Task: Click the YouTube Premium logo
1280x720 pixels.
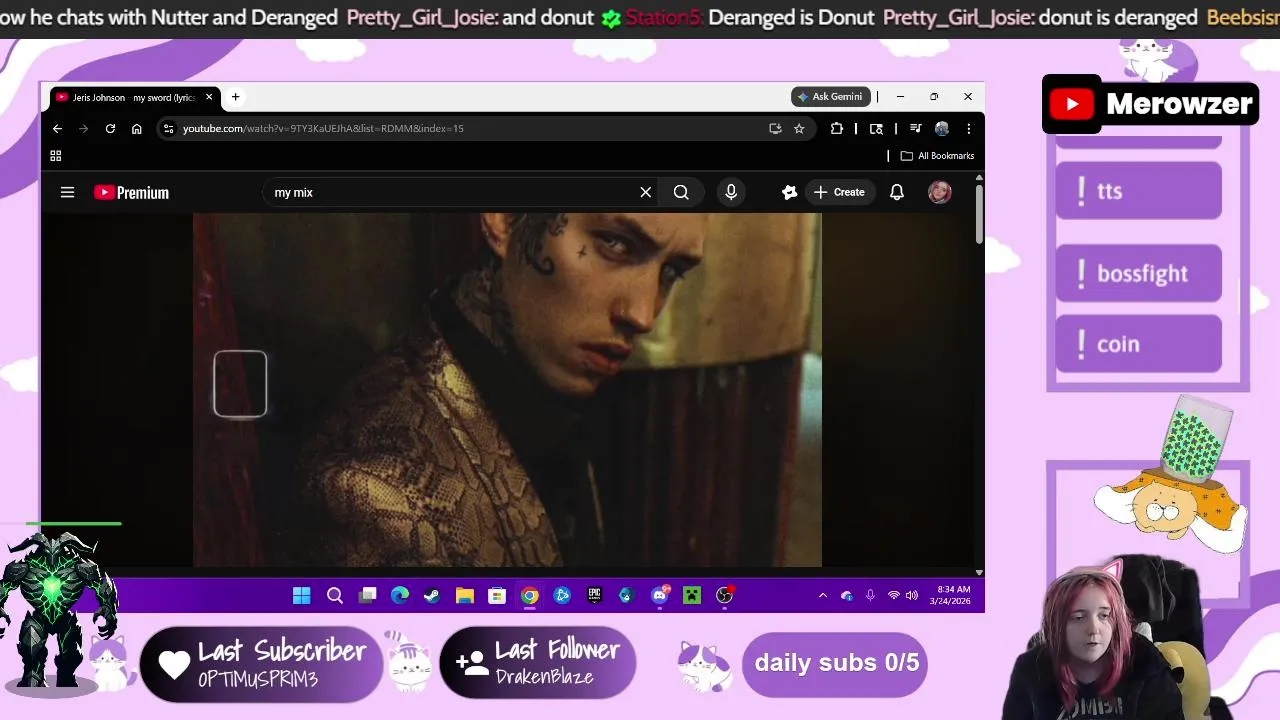Action: [x=131, y=192]
